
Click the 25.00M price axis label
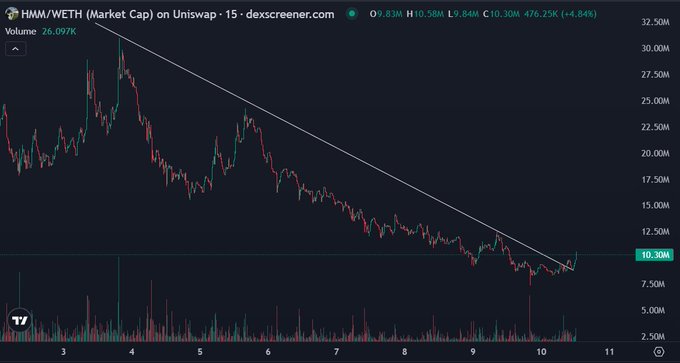pos(655,101)
